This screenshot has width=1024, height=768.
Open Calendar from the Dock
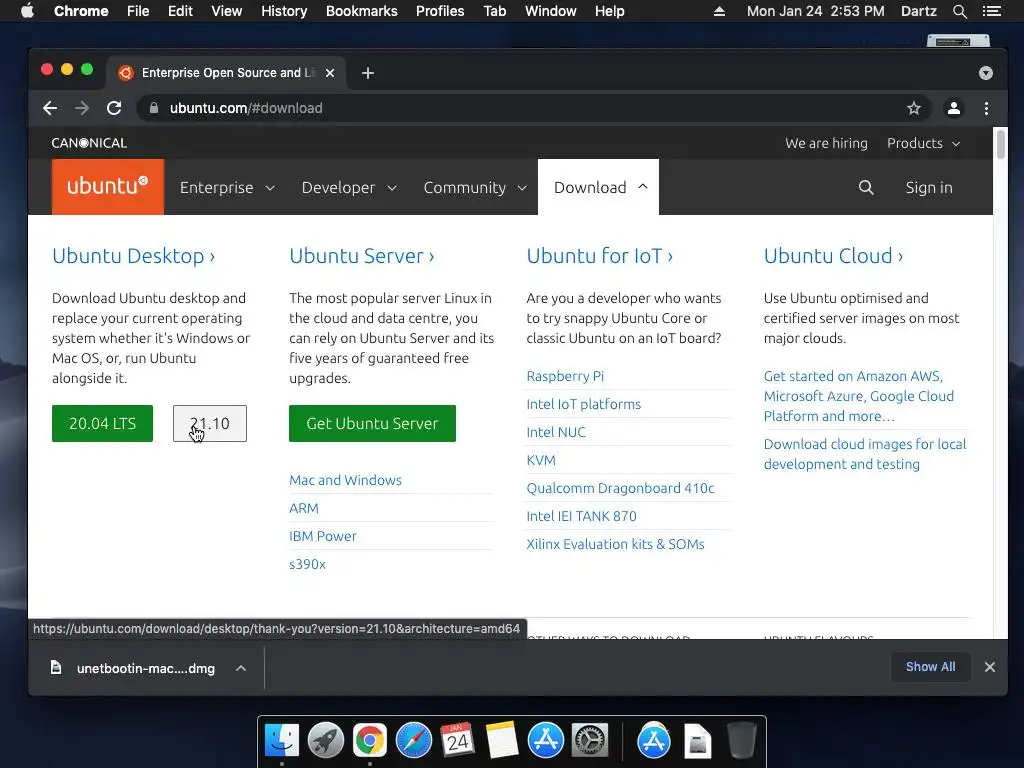tap(457, 740)
